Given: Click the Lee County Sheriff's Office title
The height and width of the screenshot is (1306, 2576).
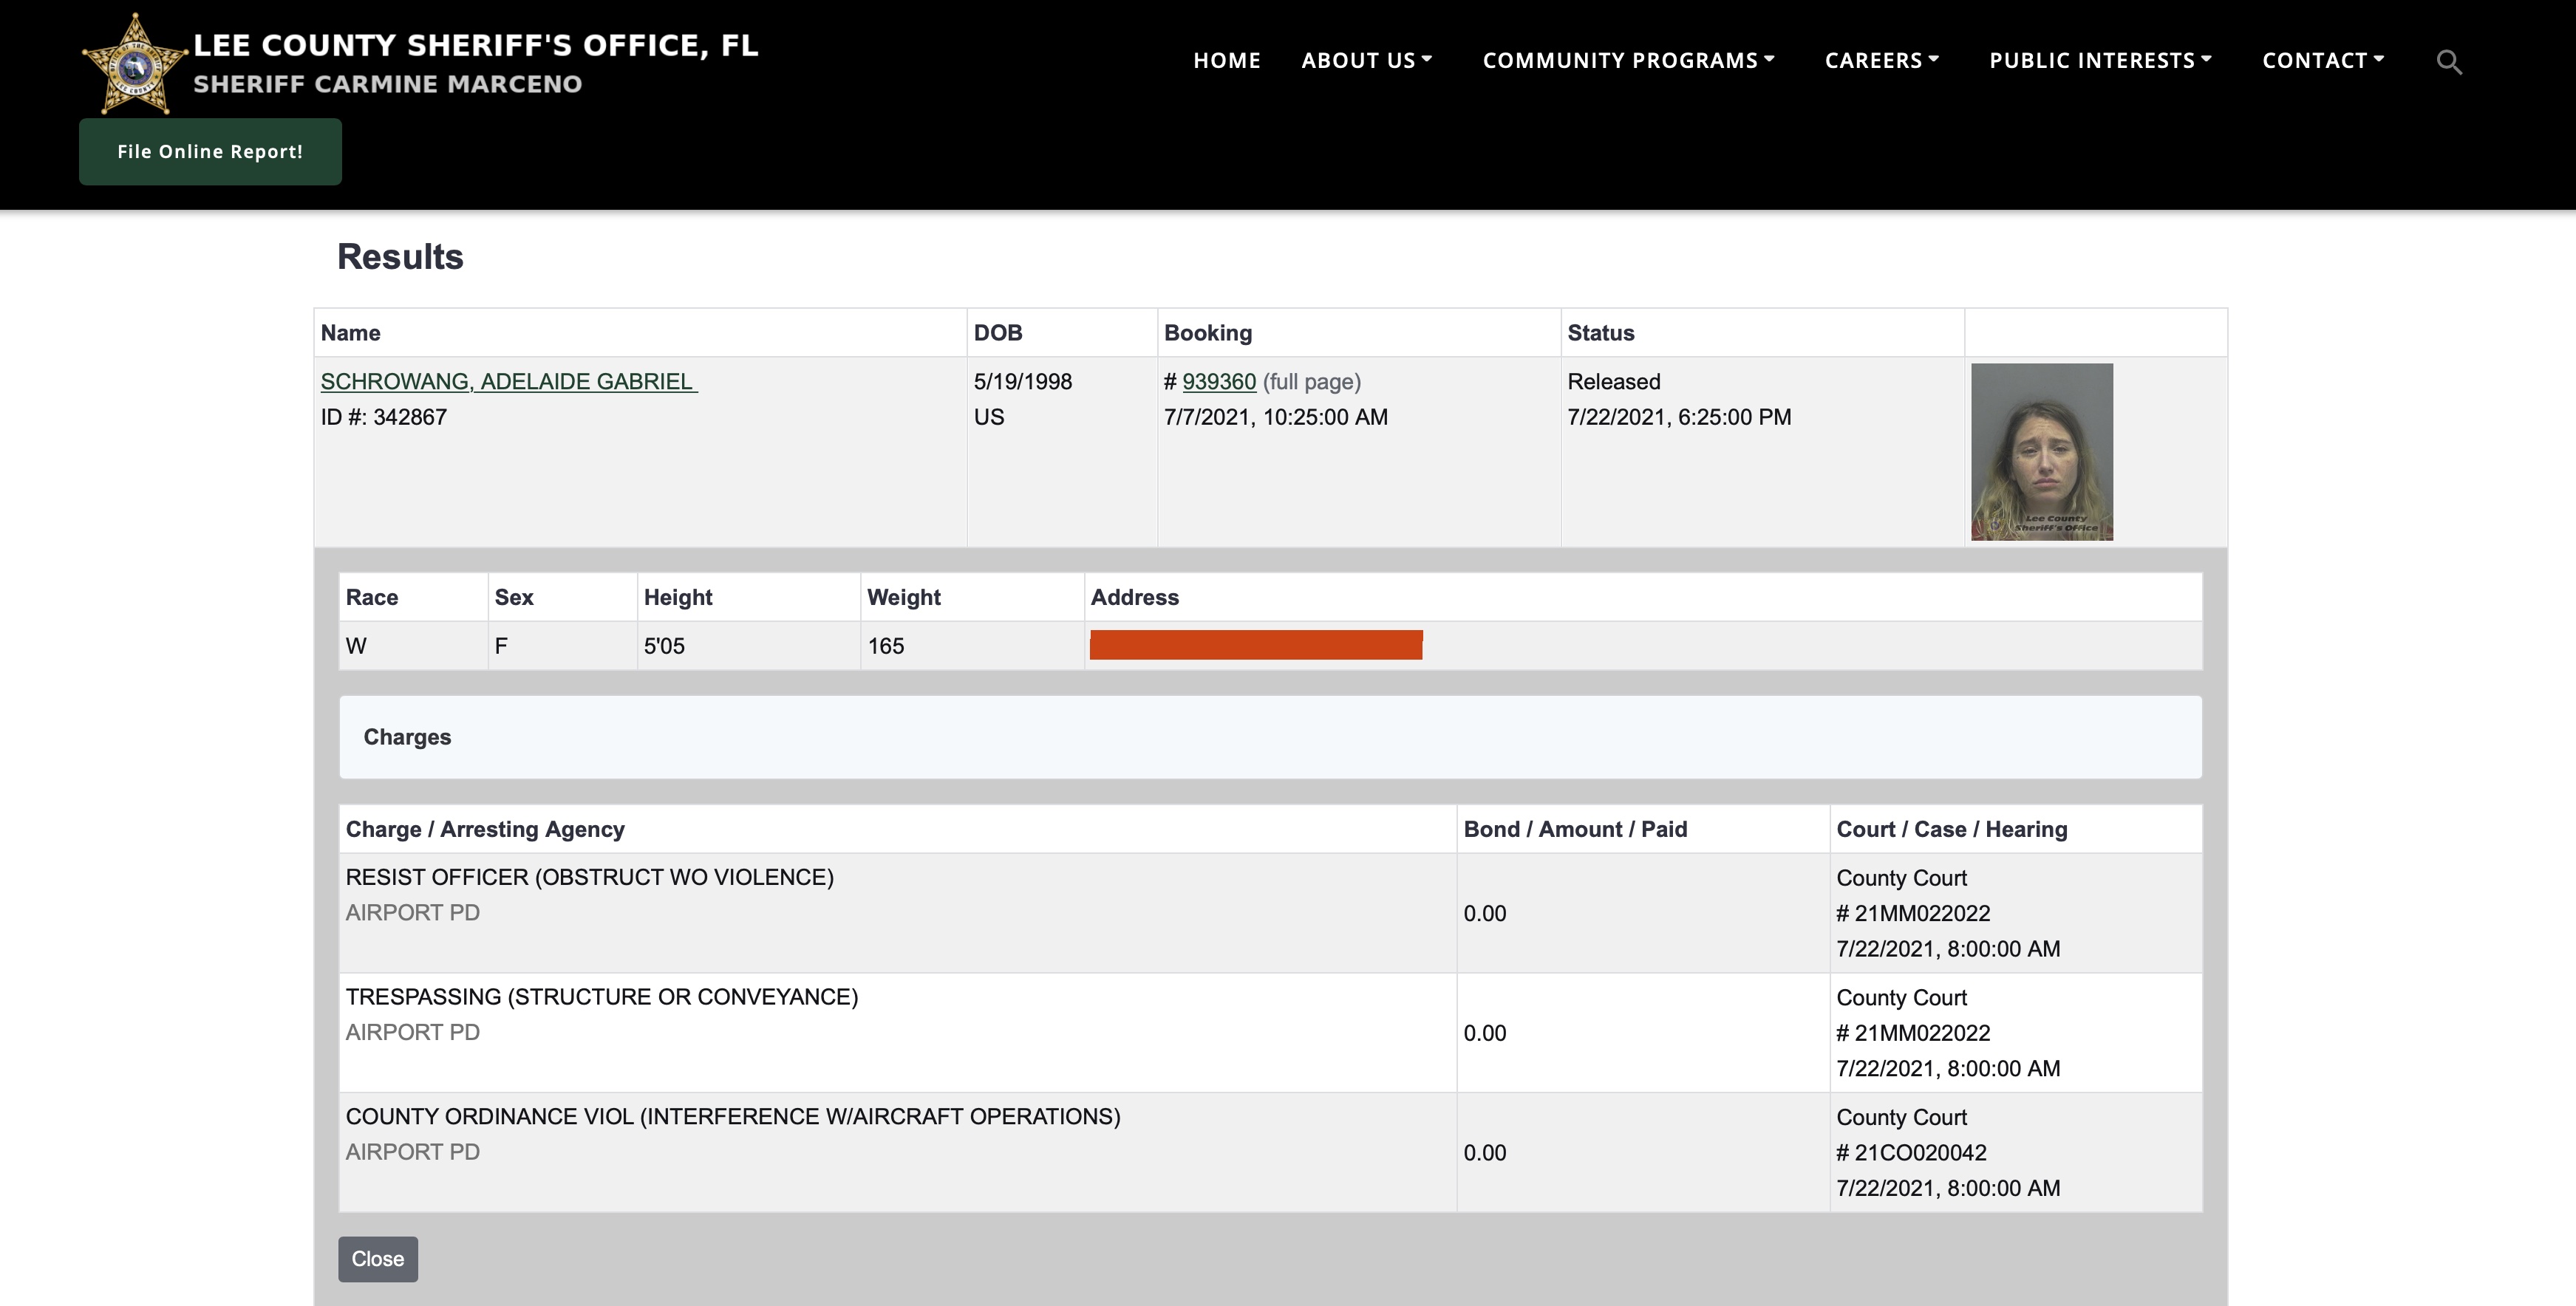Looking at the screenshot, I should click(475, 45).
